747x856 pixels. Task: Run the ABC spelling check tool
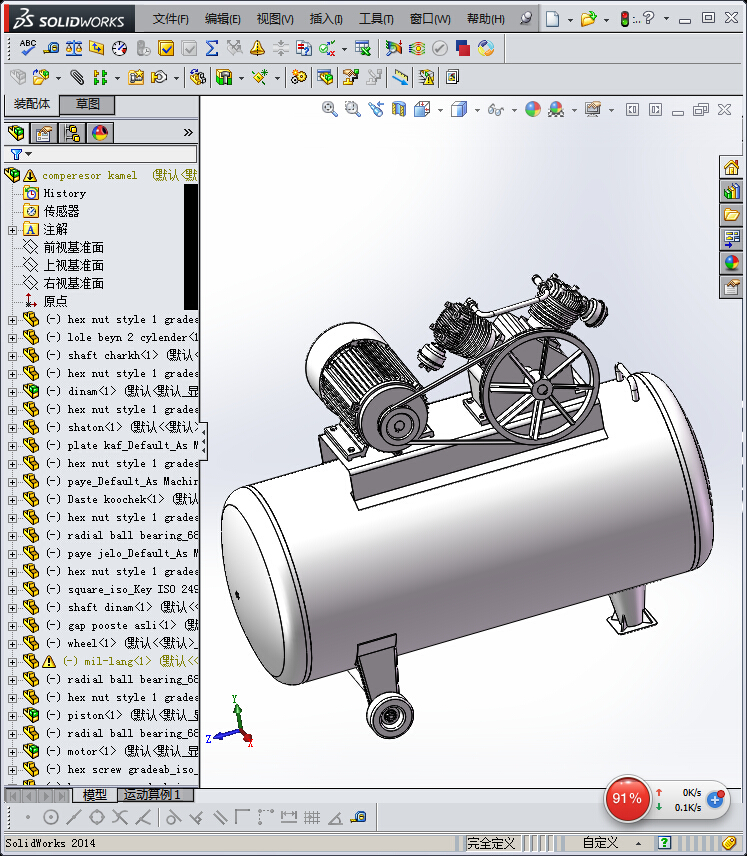click(27, 48)
